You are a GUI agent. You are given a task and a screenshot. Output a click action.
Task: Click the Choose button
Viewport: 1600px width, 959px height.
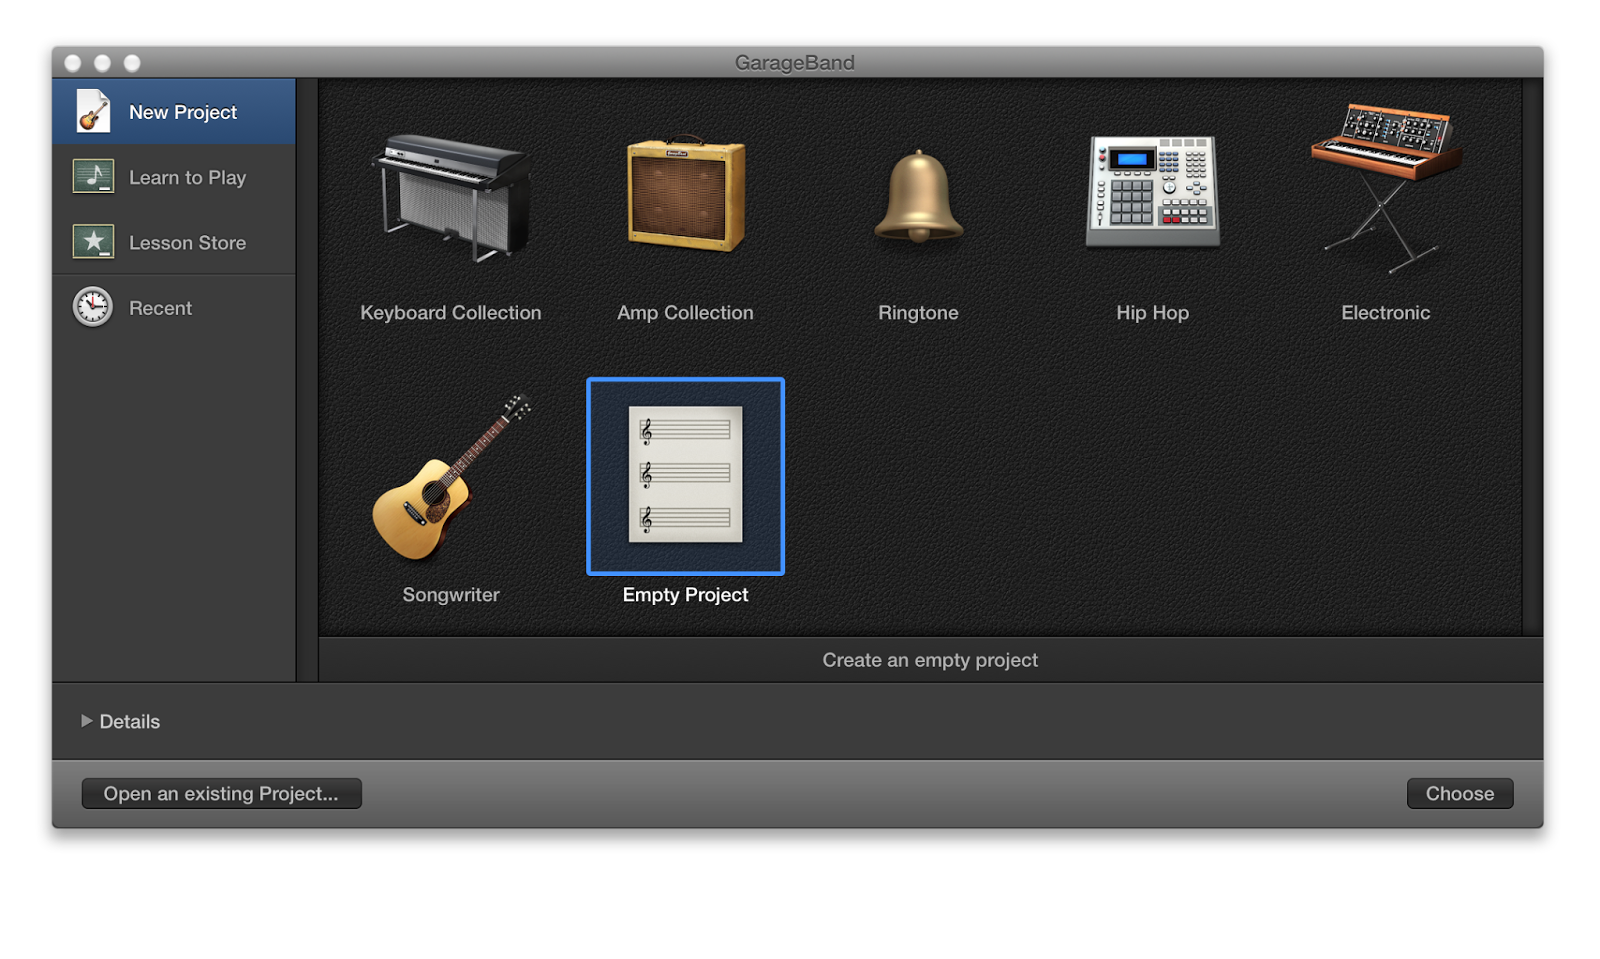click(x=1459, y=793)
